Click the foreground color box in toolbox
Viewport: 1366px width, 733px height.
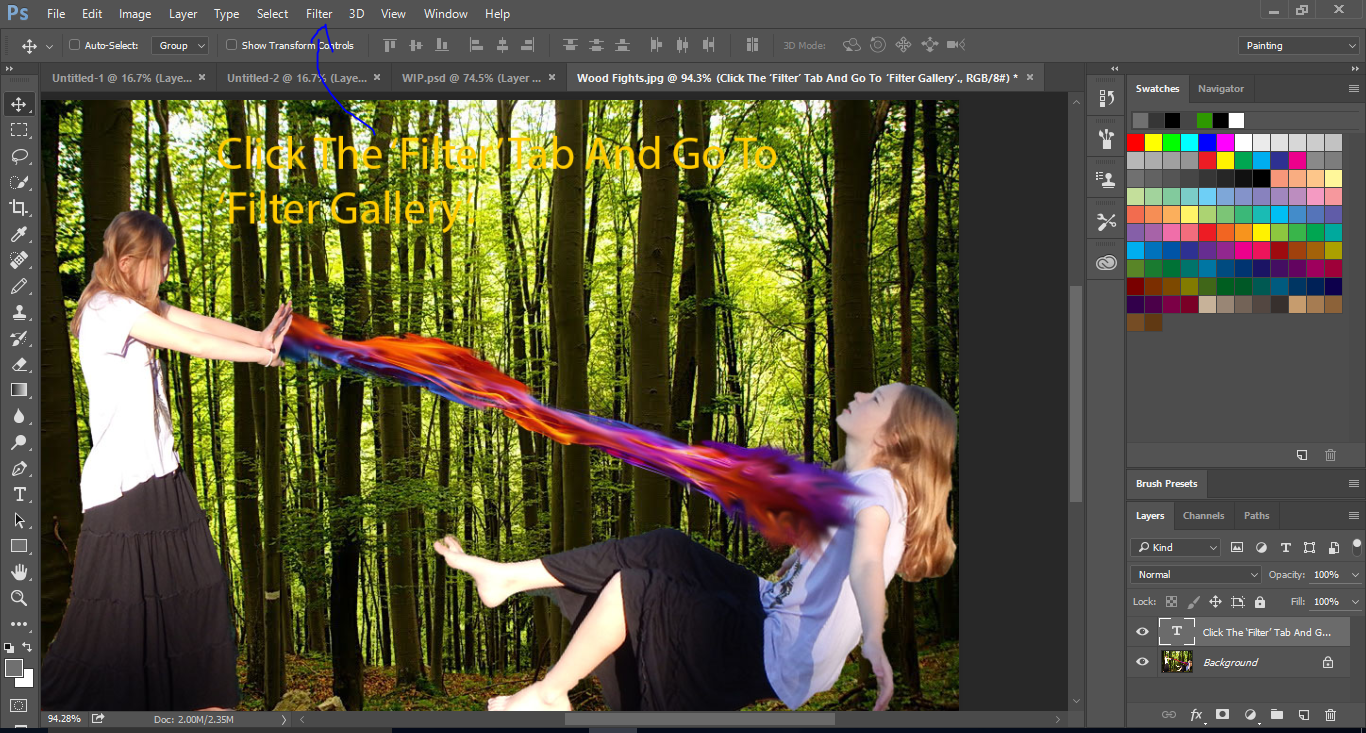[14, 668]
